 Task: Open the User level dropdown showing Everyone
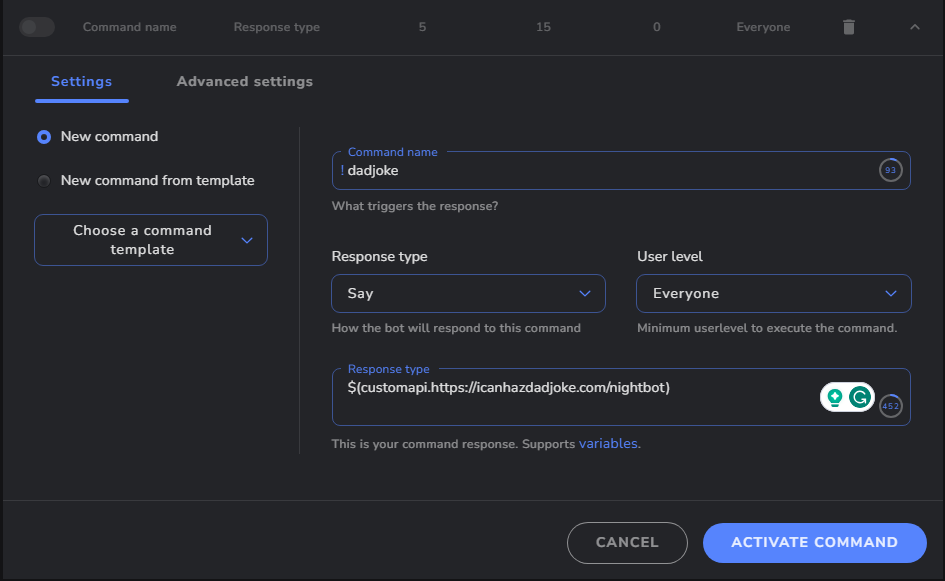point(773,293)
